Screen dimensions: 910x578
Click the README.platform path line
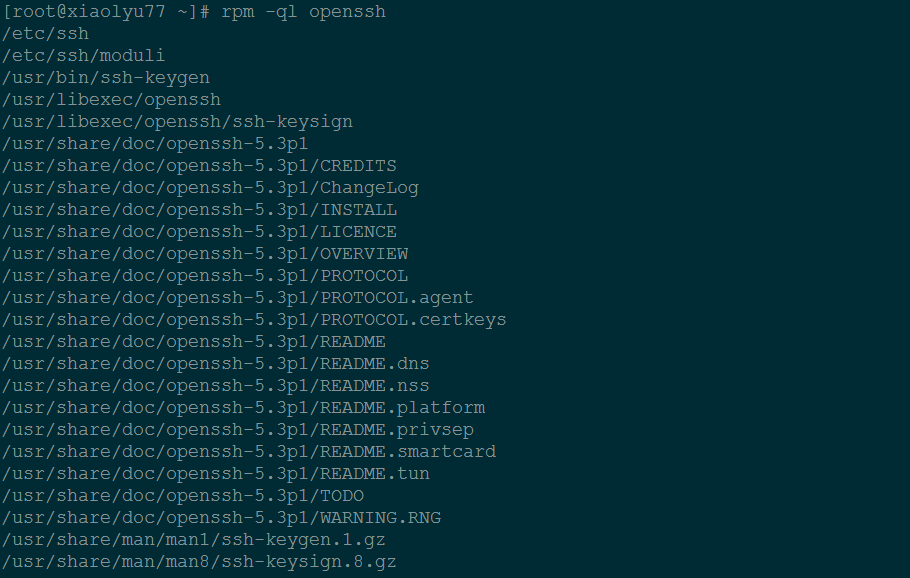tap(243, 408)
